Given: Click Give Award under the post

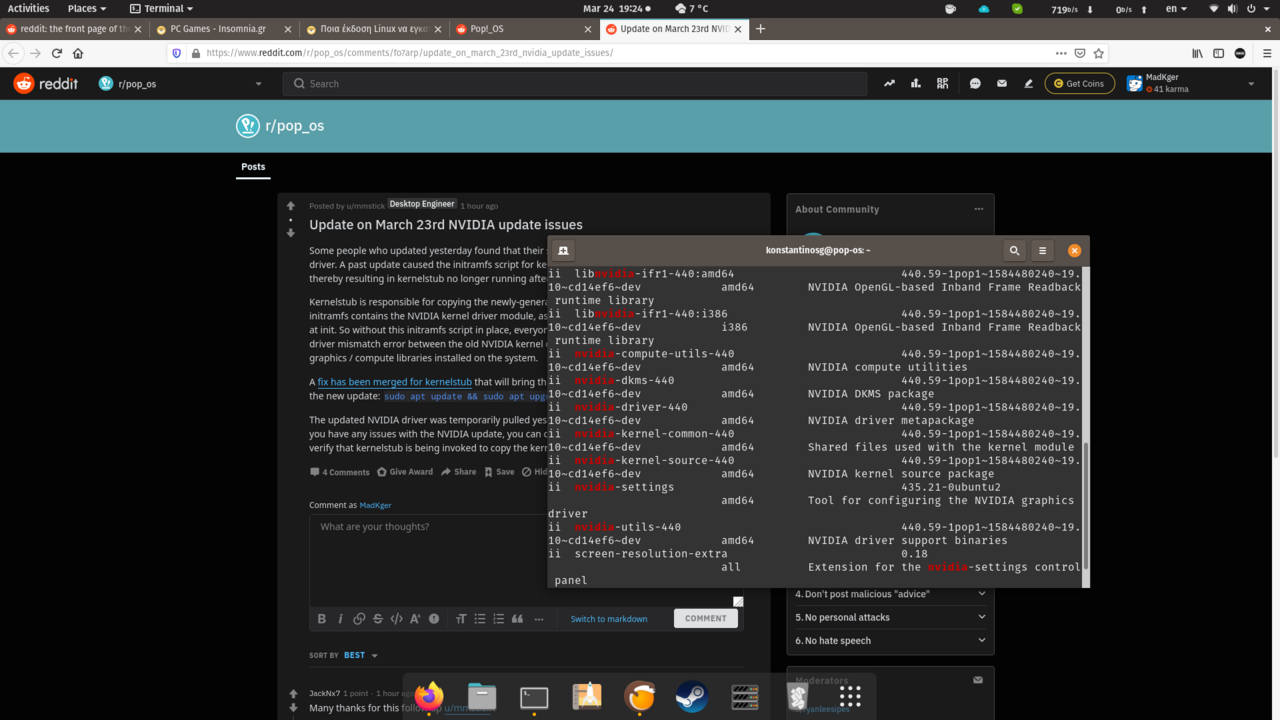Looking at the screenshot, I should [404, 472].
